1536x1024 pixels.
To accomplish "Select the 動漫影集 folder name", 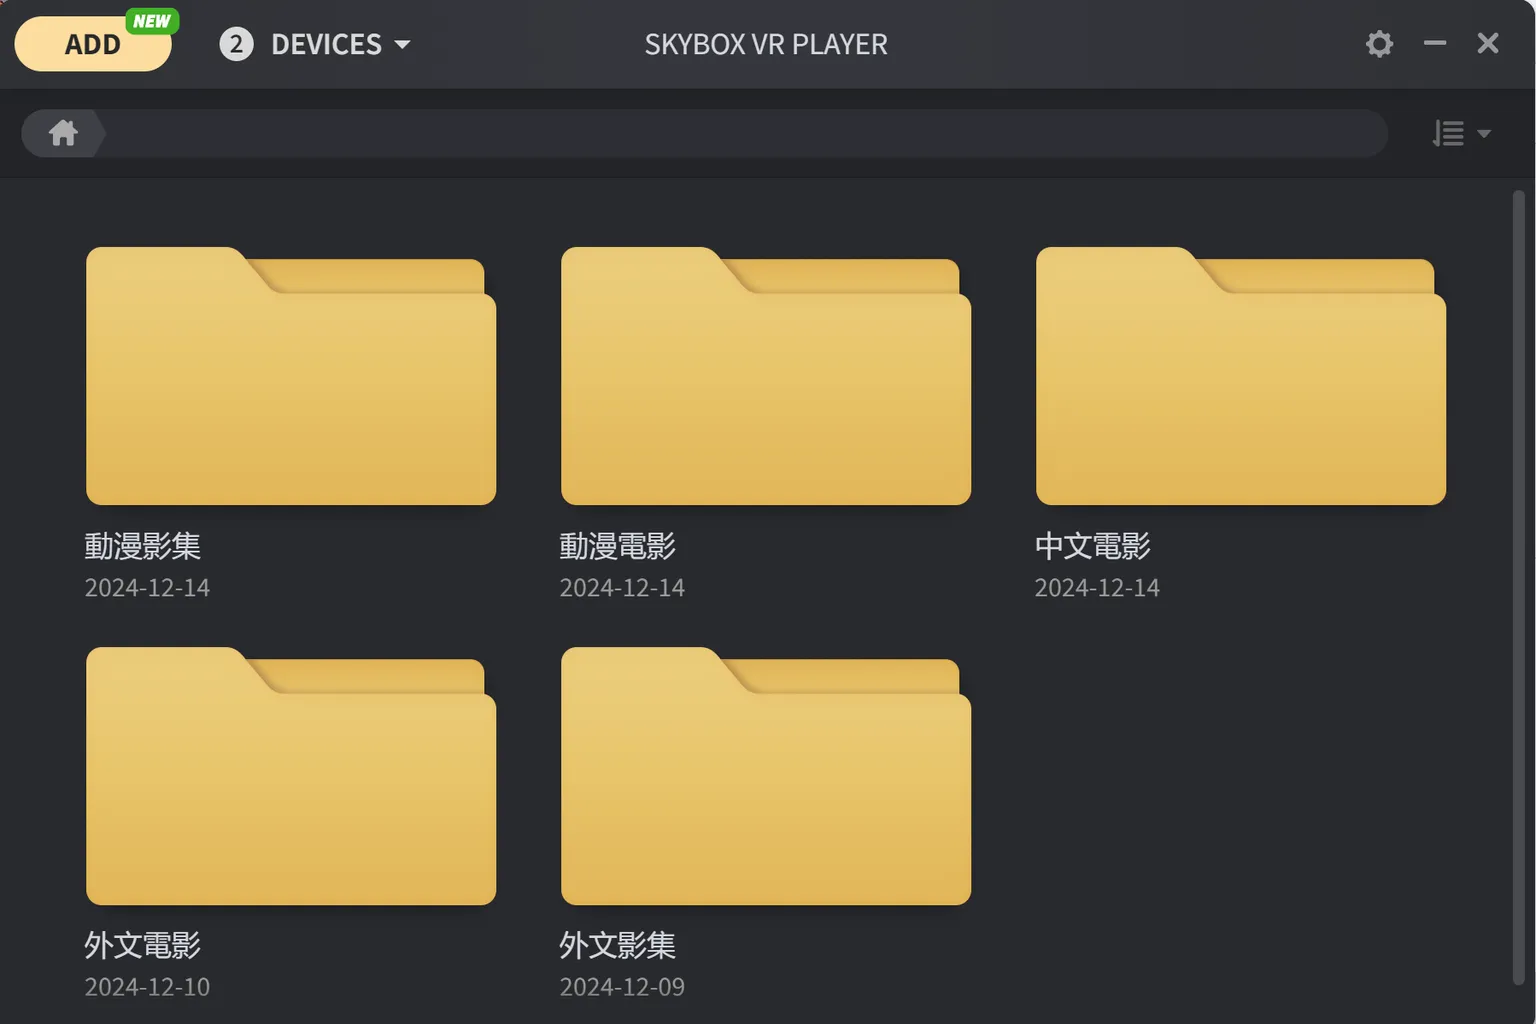I will point(143,546).
